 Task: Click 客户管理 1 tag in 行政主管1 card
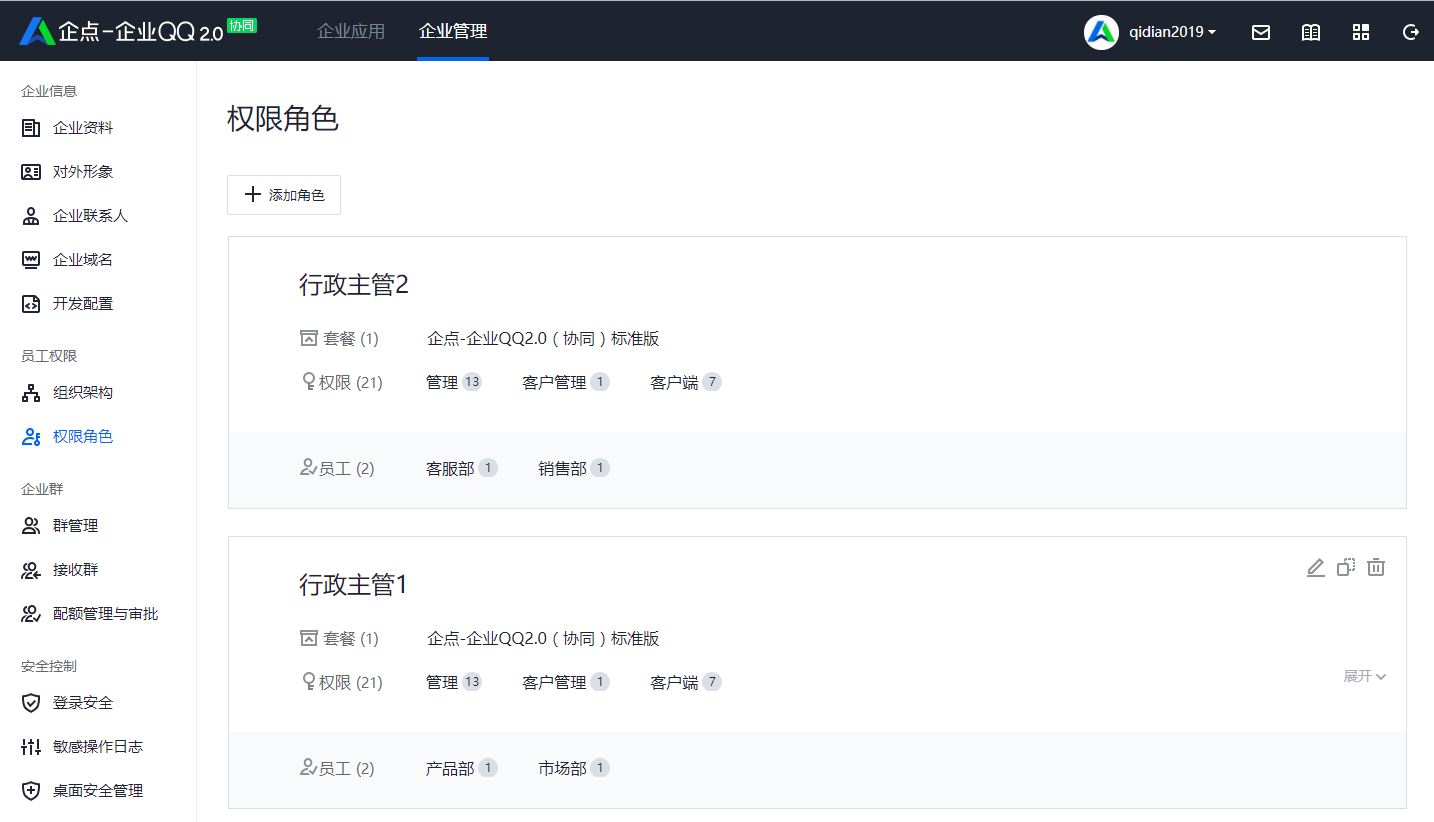coord(566,682)
